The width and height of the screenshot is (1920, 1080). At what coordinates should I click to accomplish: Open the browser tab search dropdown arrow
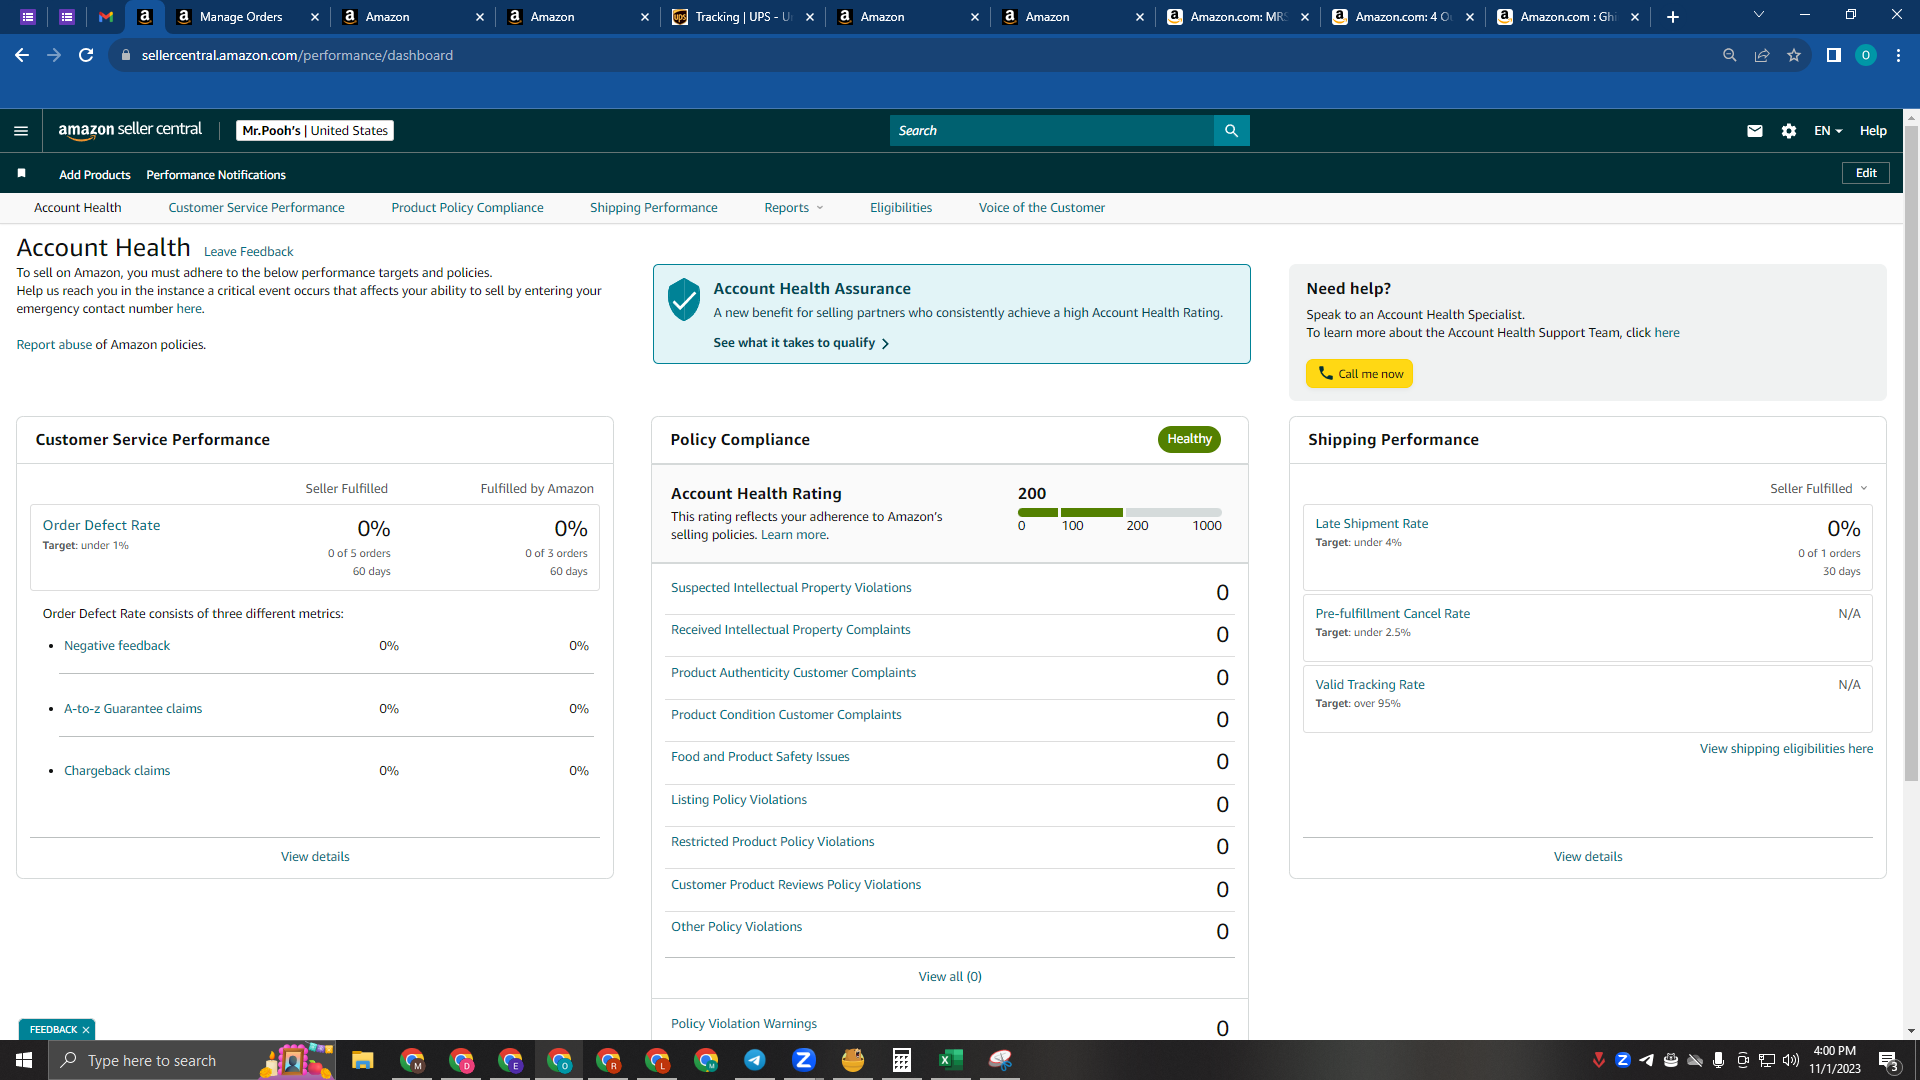point(1759,15)
